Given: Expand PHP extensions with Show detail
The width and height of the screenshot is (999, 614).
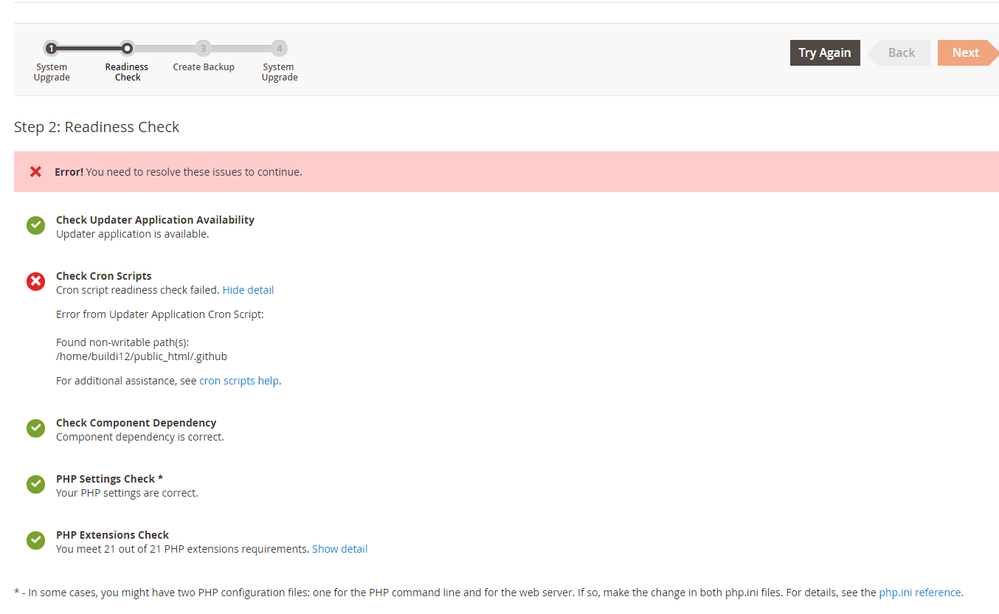Looking at the screenshot, I should pos(339,549).
